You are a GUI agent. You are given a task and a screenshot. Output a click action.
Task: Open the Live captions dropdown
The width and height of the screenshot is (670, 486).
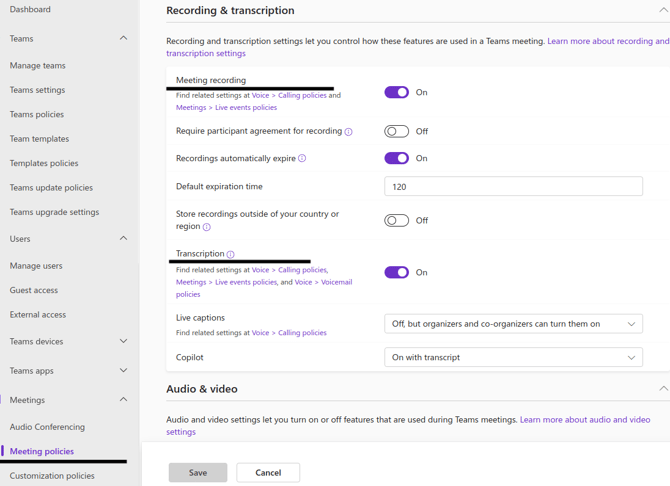[513, 324]
